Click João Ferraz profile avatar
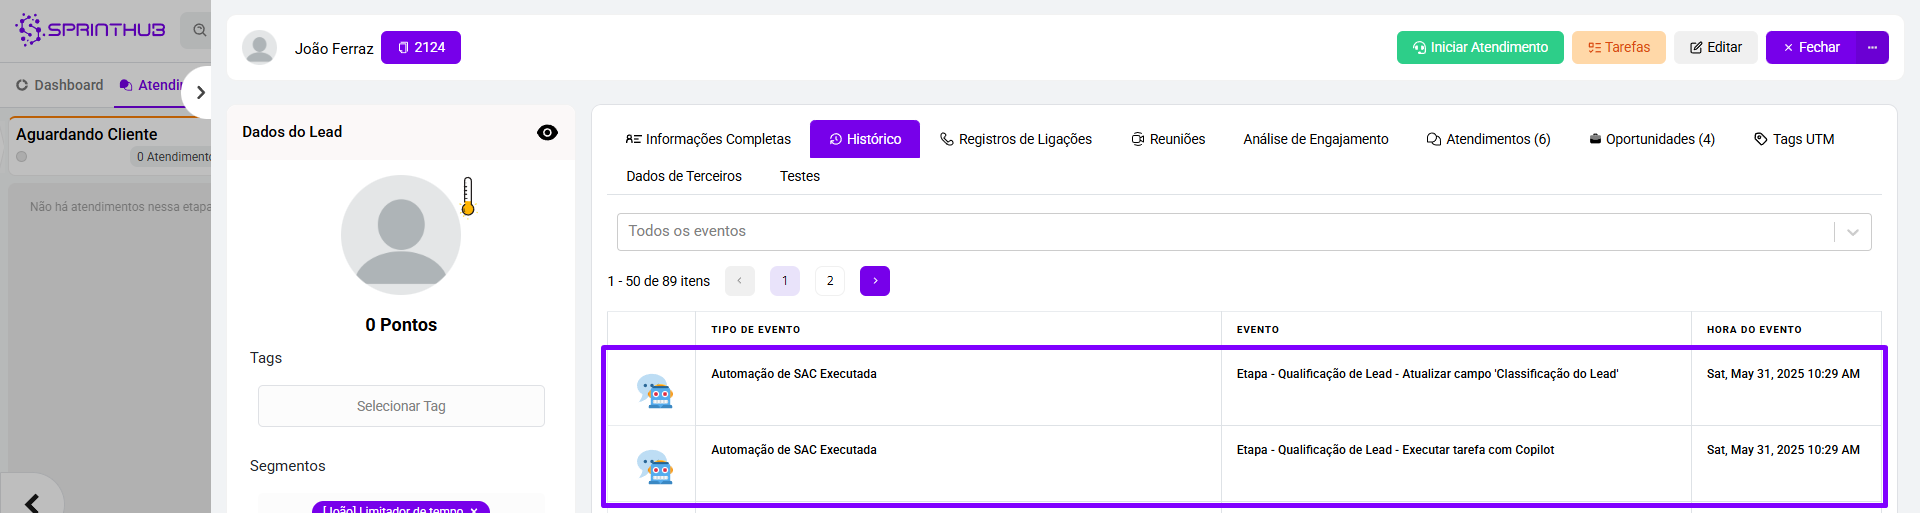Screen dimensions: 1920x513 [260, 48]
